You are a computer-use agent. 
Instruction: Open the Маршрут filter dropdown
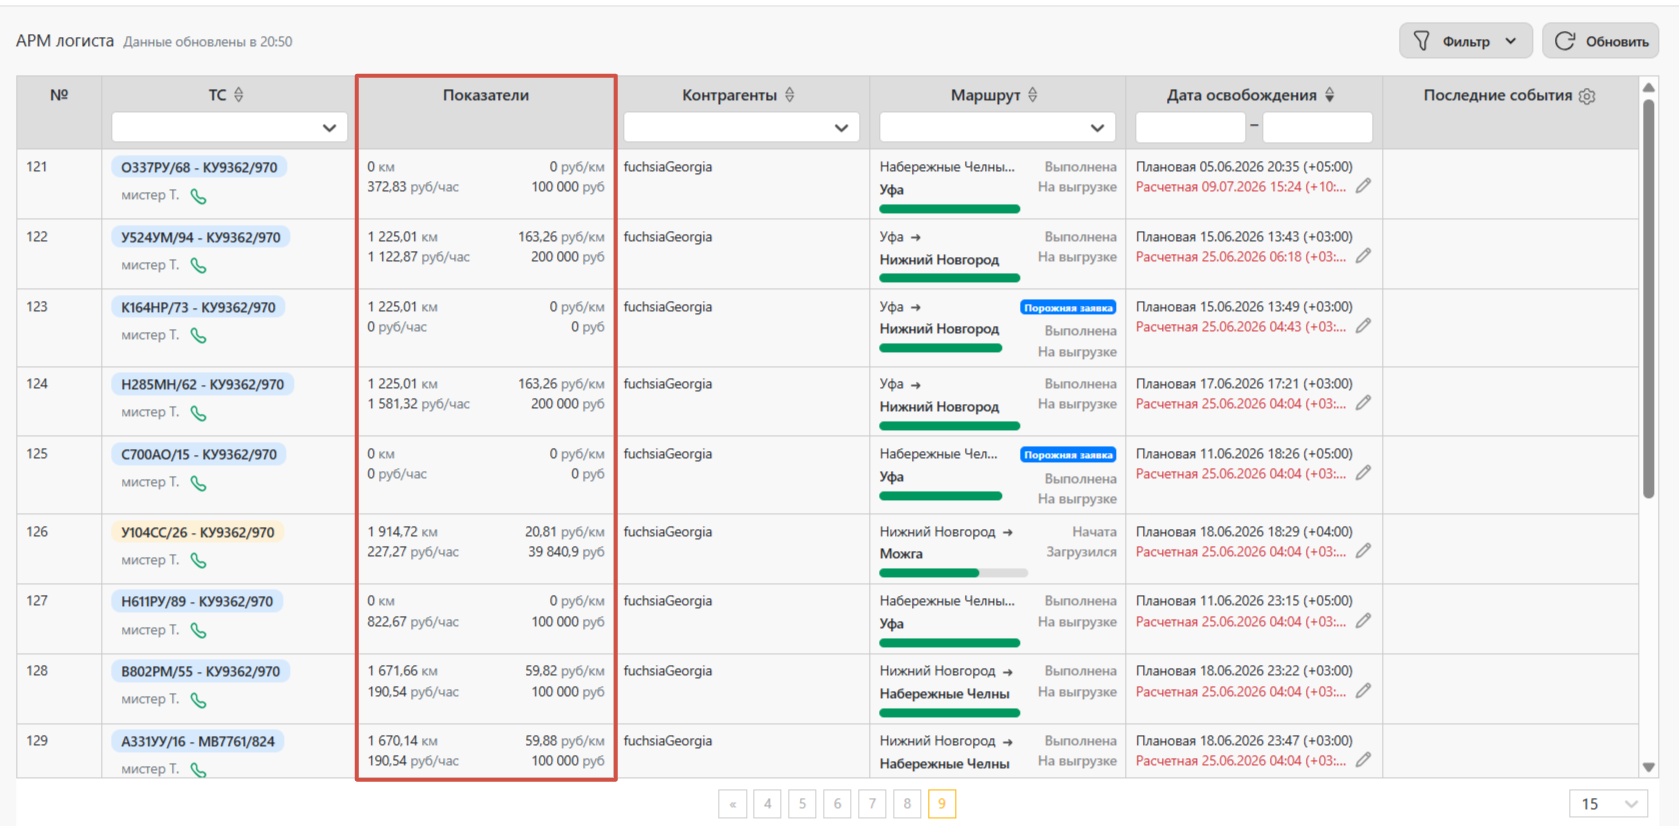coord(997,127)
